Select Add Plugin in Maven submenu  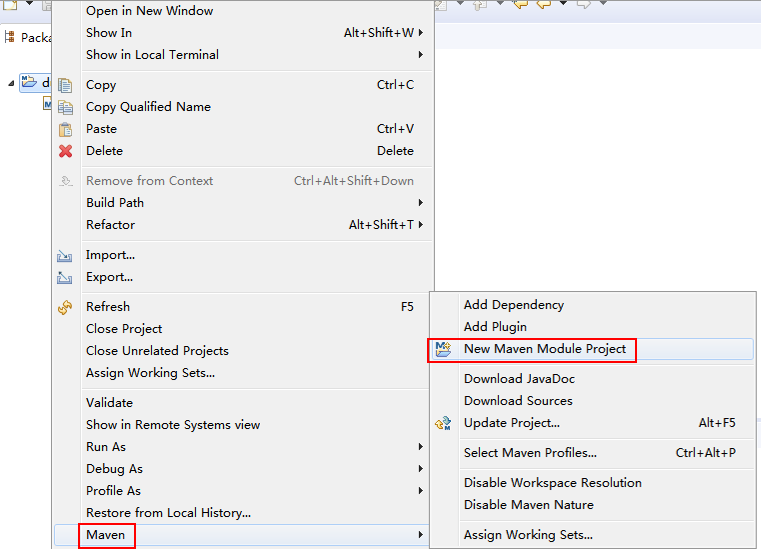pyautogui.click(x=593, y=327)
